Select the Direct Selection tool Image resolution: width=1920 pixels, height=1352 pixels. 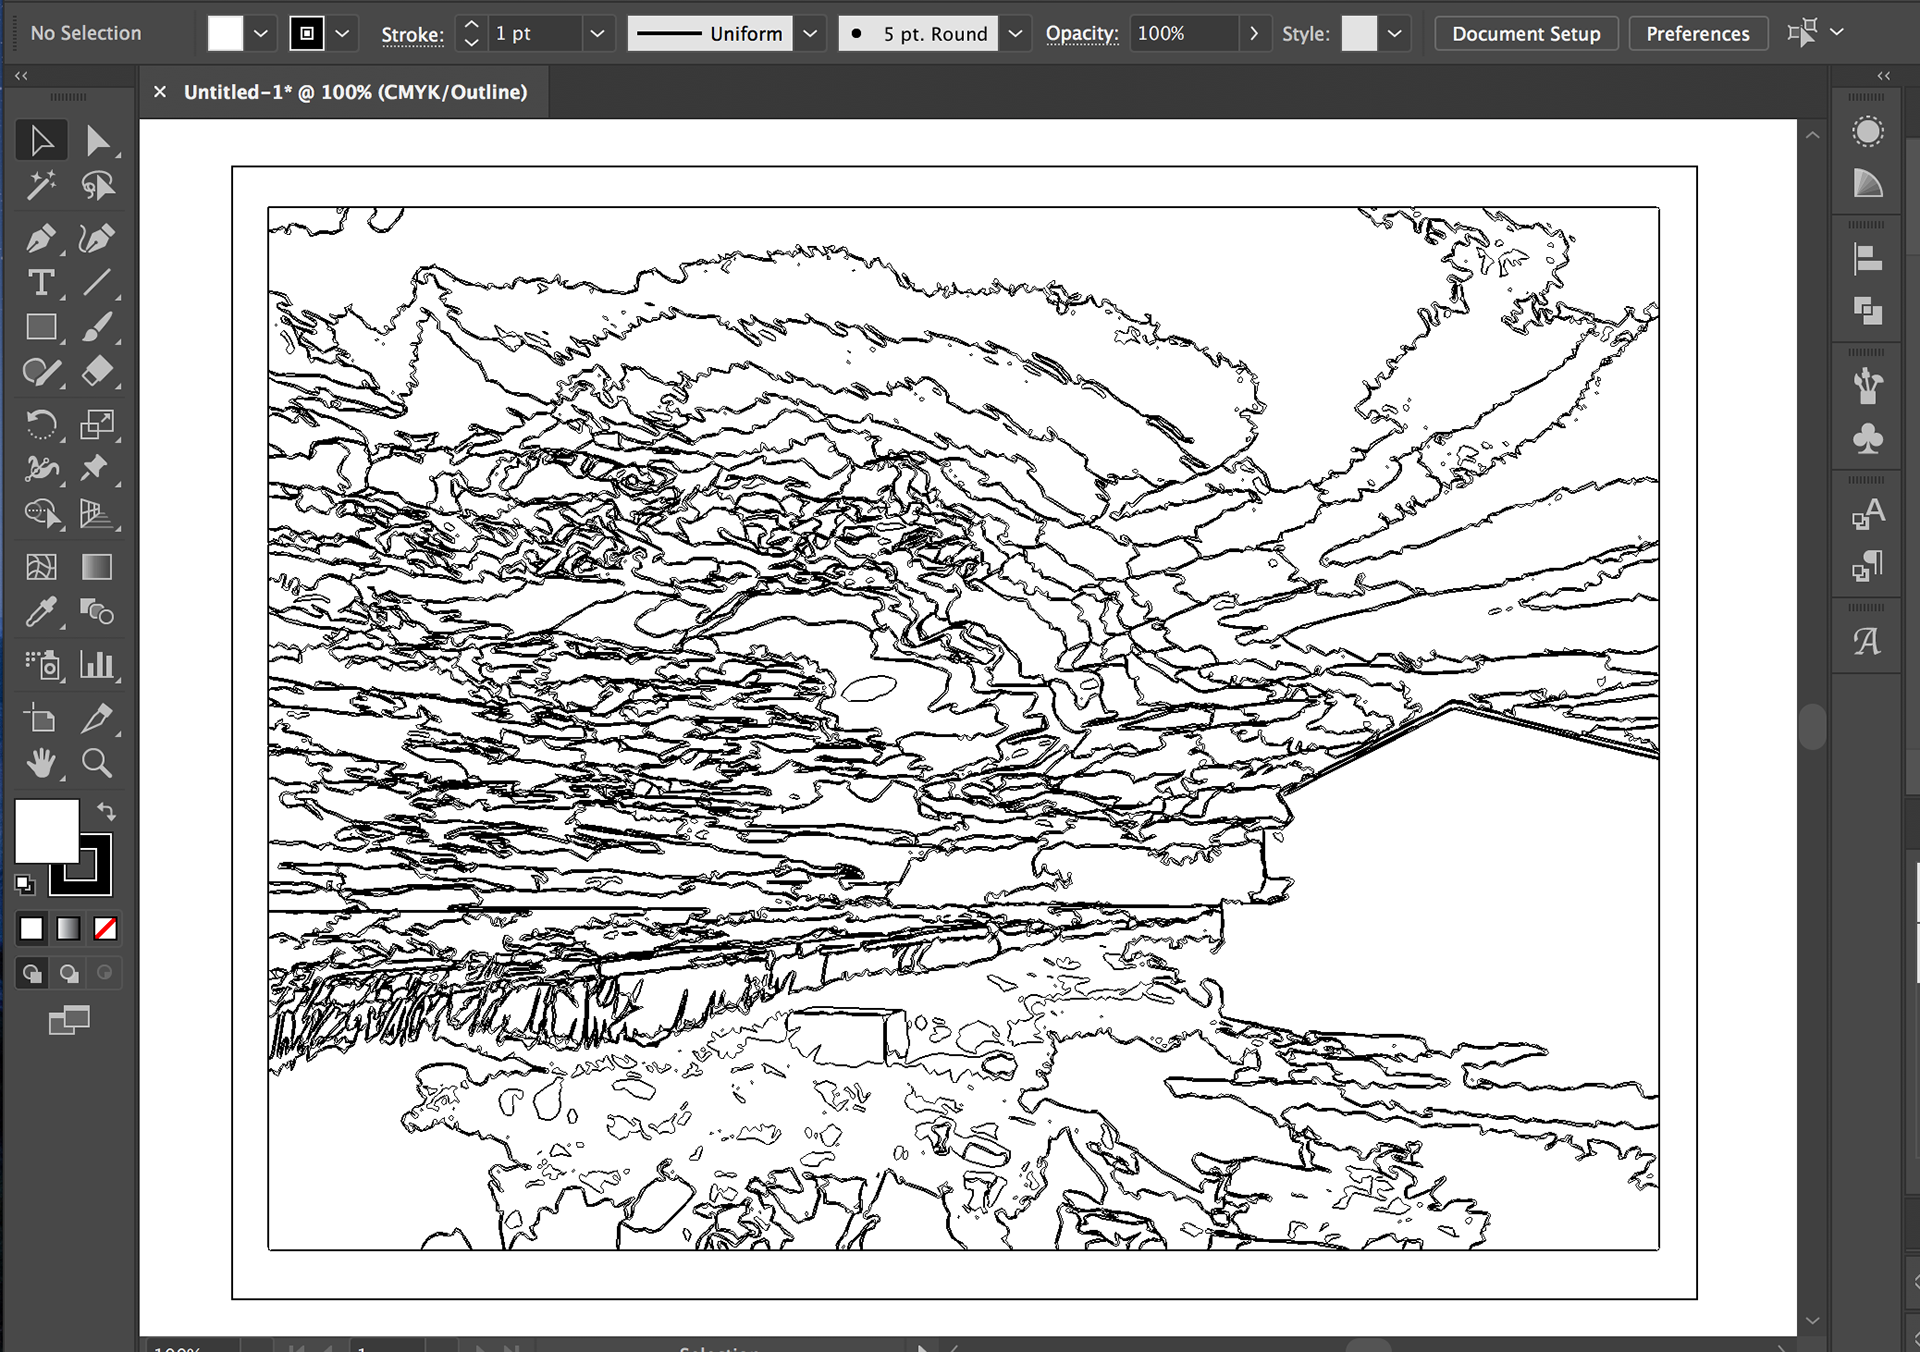point(97,141)
